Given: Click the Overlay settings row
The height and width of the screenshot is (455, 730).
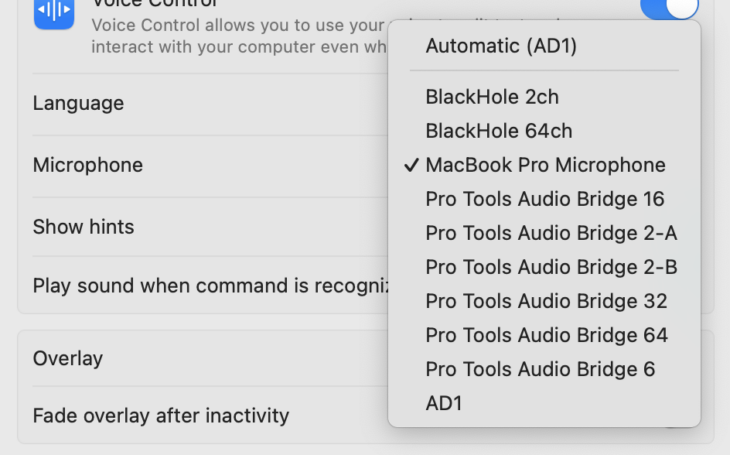Looking at the screenshot, I should [68, 358].
